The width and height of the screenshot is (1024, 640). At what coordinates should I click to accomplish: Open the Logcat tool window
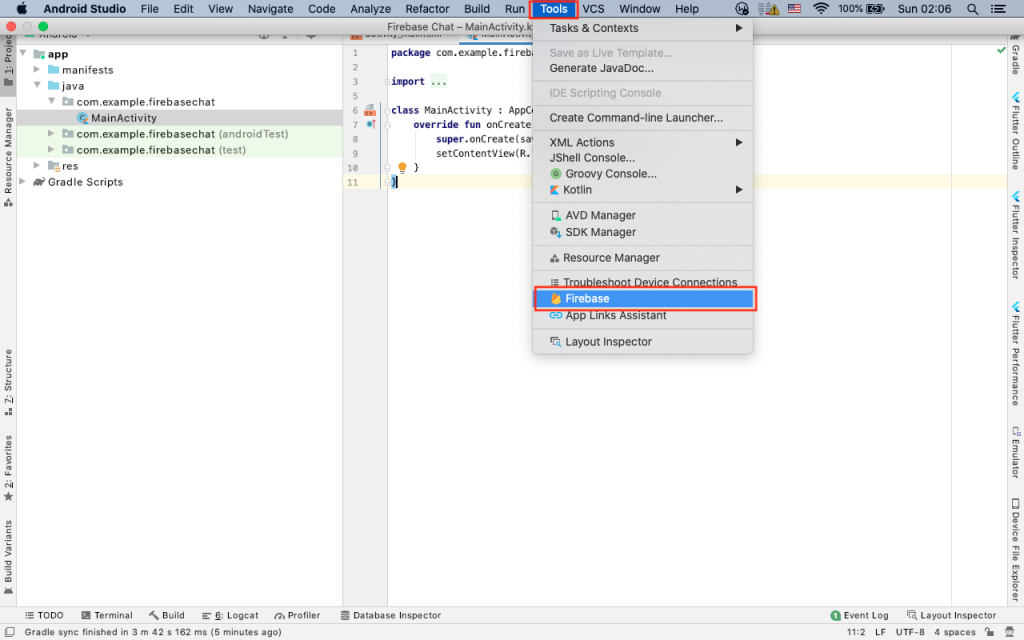[230, 615]
